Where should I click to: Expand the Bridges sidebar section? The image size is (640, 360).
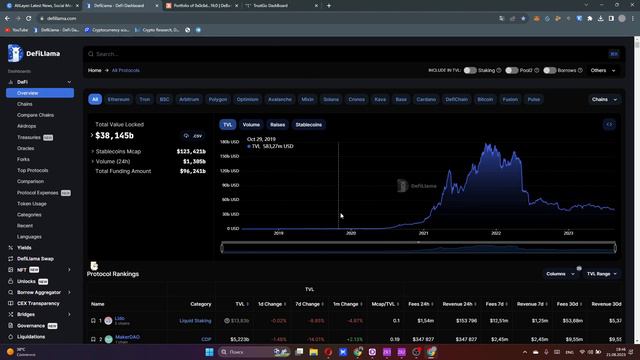[x=69, y=314]
